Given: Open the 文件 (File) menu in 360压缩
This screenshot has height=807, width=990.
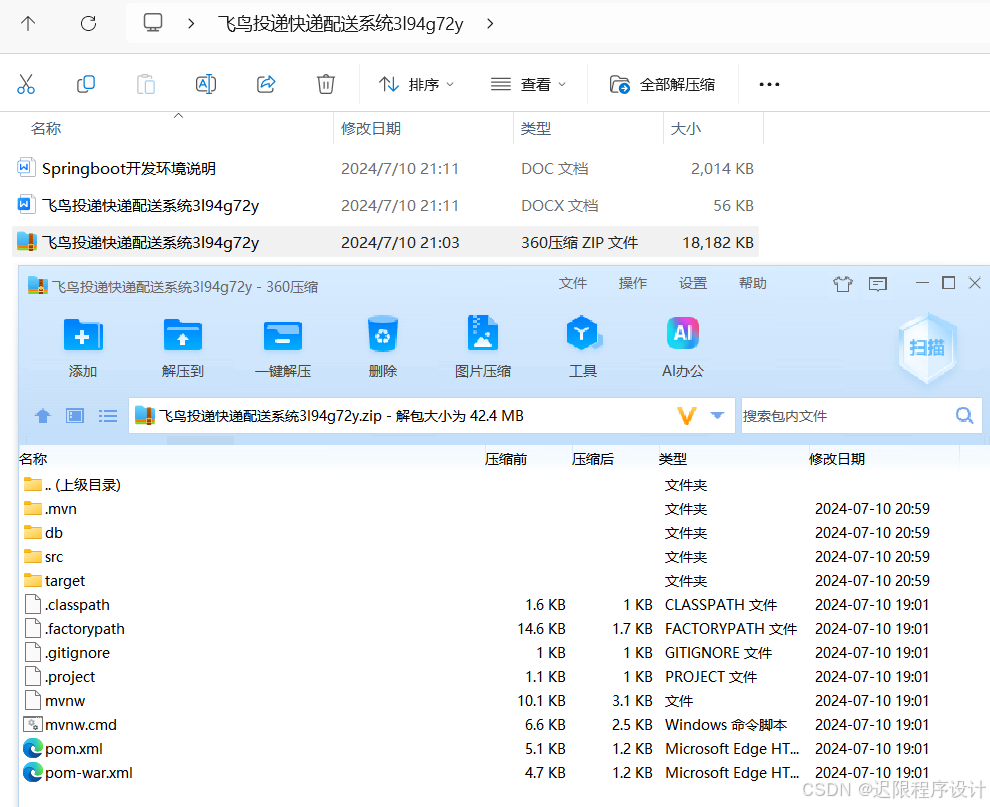Looking at the screenshot, I should coord(572,283).
